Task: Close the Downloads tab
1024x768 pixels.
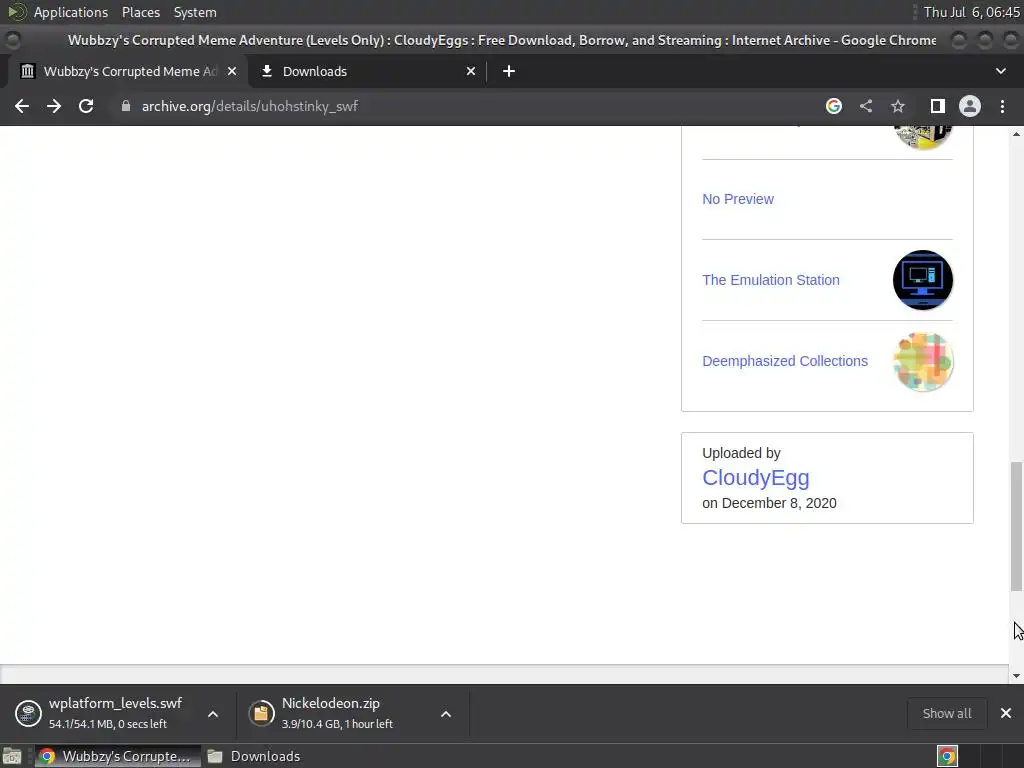Action: pyautogui.click(x=471, y=71)
